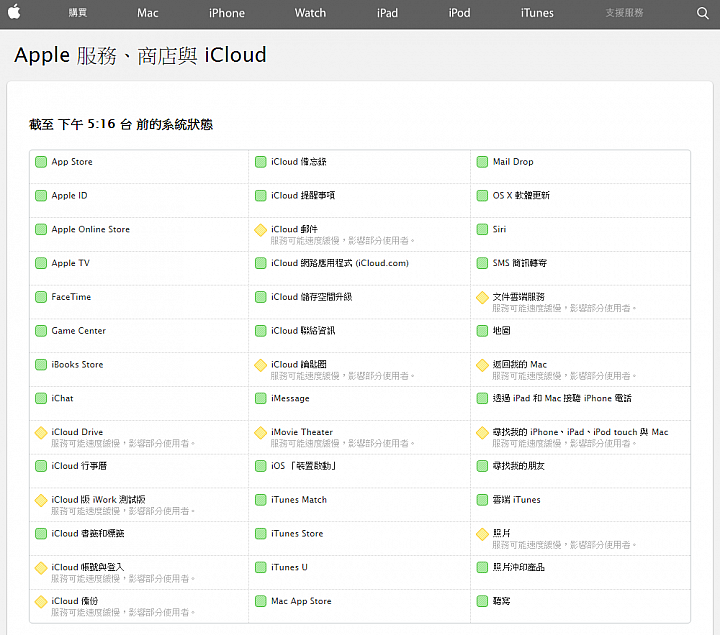Screen dimensions: 720x635
Task: Click green status icon next to iChat
Action: point(41,399)
